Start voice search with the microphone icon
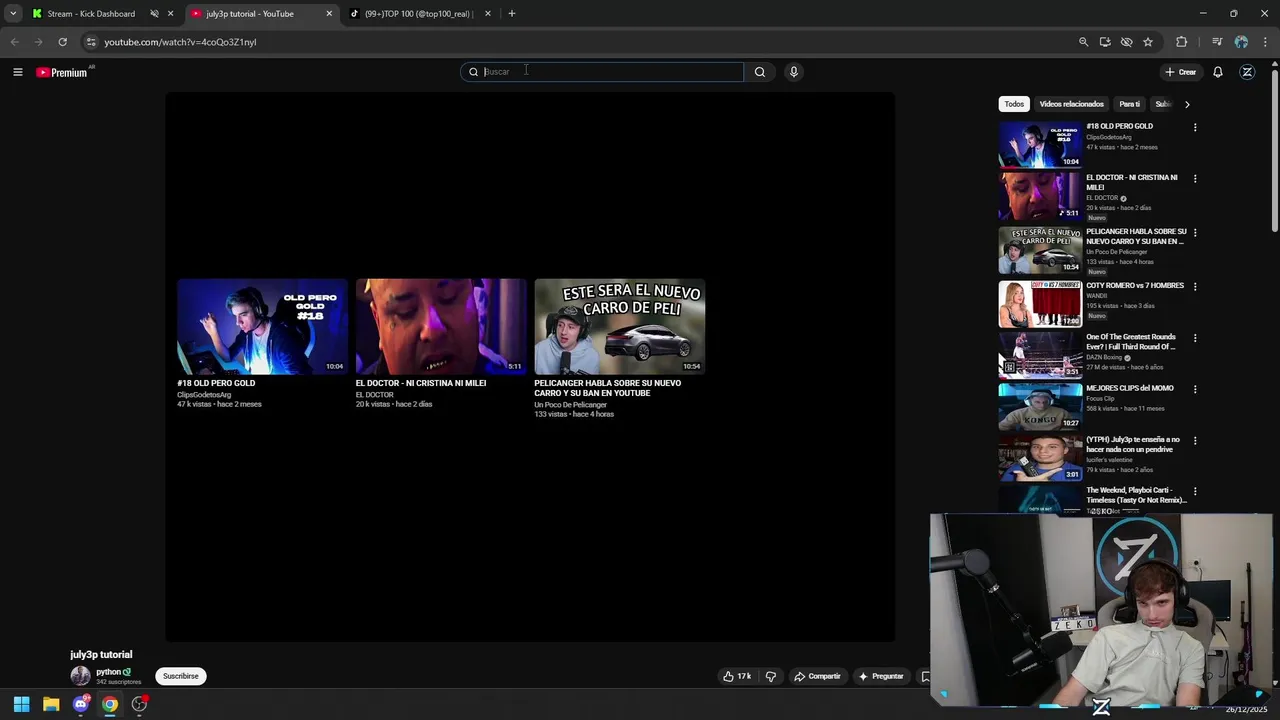Screen dimensions: 1280x720 coord(793,72)
